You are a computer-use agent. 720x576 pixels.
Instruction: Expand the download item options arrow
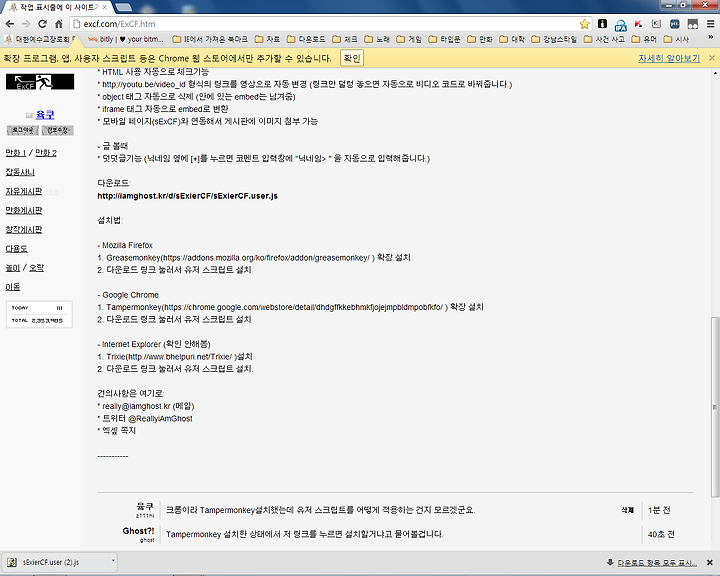coord(112,561)
